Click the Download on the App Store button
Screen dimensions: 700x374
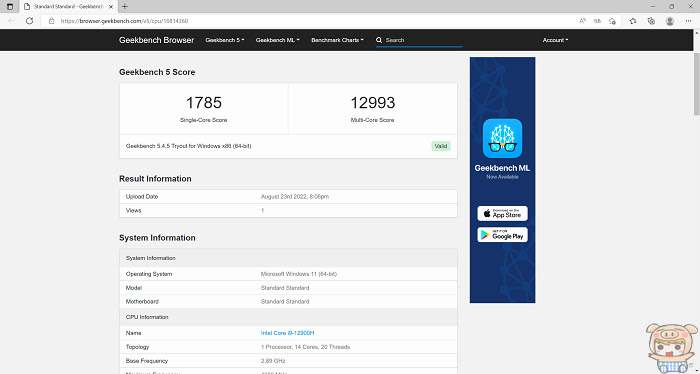point(502,213)
